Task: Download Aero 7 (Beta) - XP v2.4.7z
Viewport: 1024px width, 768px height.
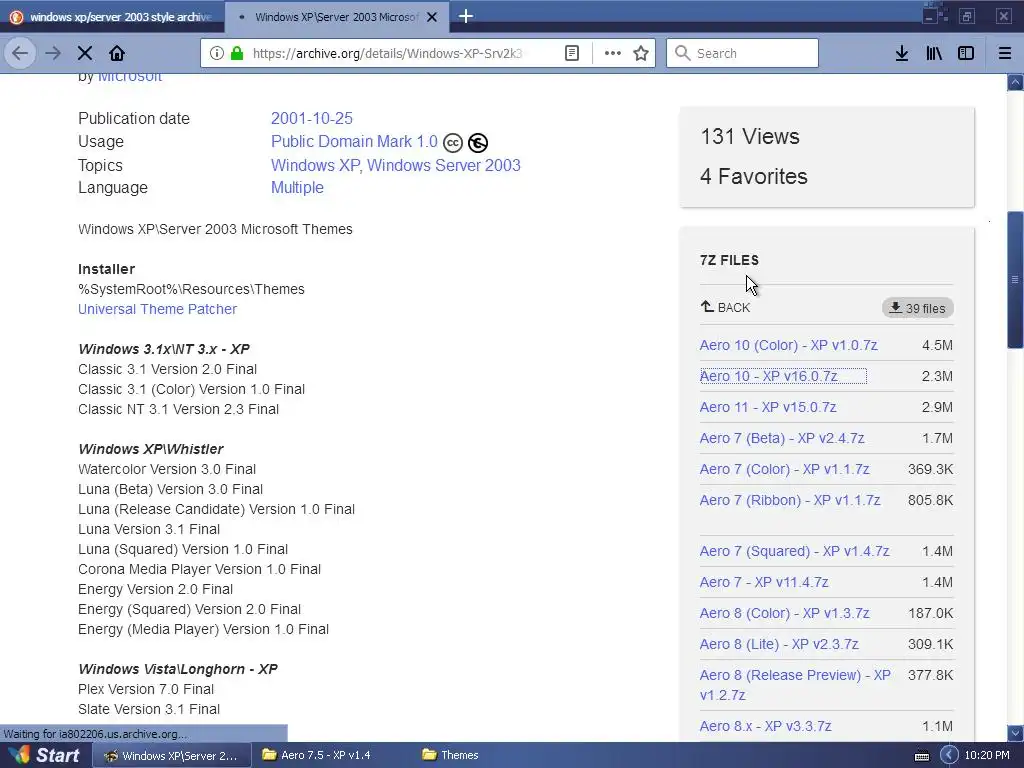Action: pos(782,438)
